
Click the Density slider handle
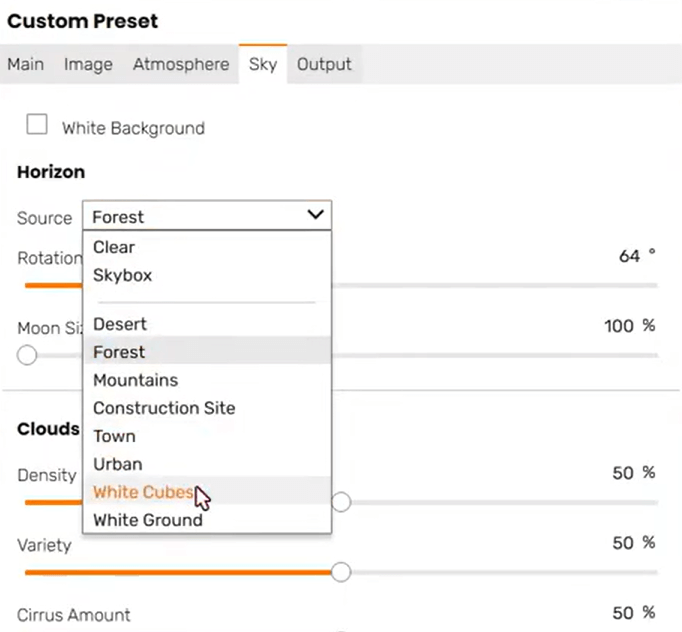point(341,502)
